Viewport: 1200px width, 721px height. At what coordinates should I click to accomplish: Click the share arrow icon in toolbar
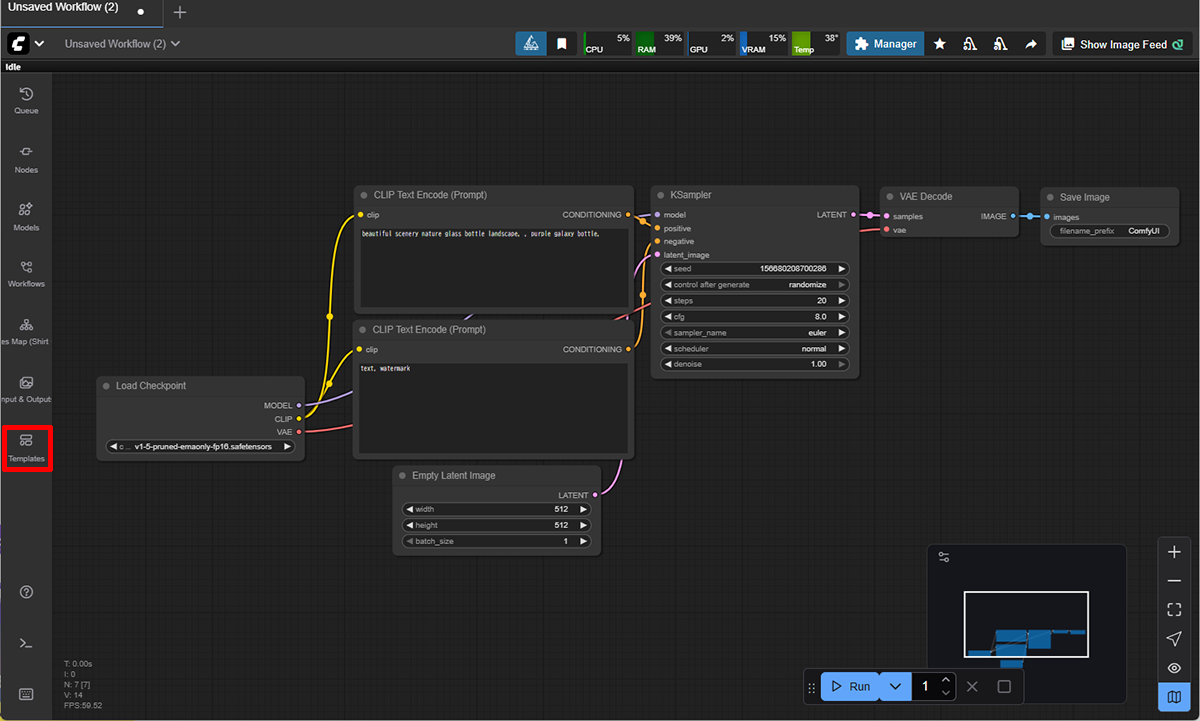(1031, 44)
